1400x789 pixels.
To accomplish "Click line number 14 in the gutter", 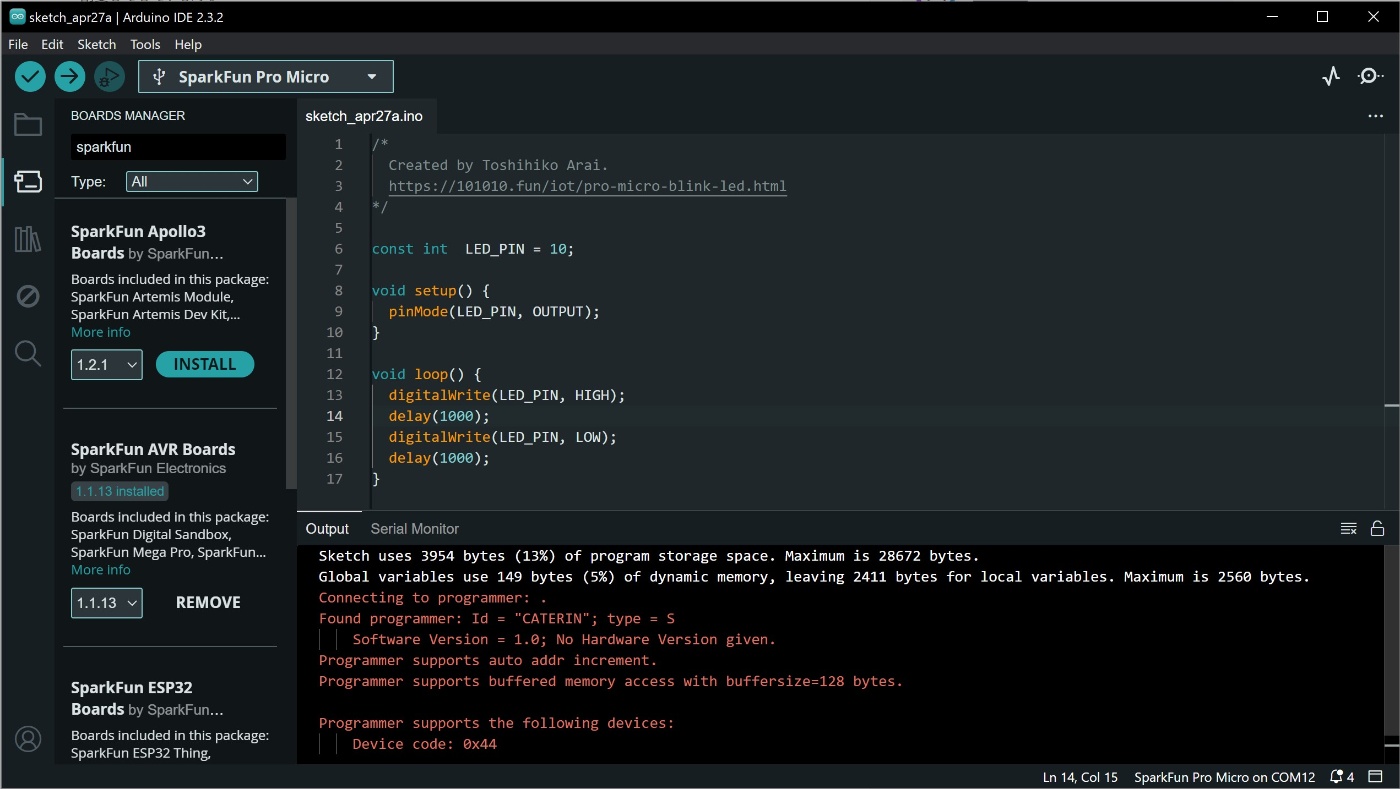I will tap(334, 416).
